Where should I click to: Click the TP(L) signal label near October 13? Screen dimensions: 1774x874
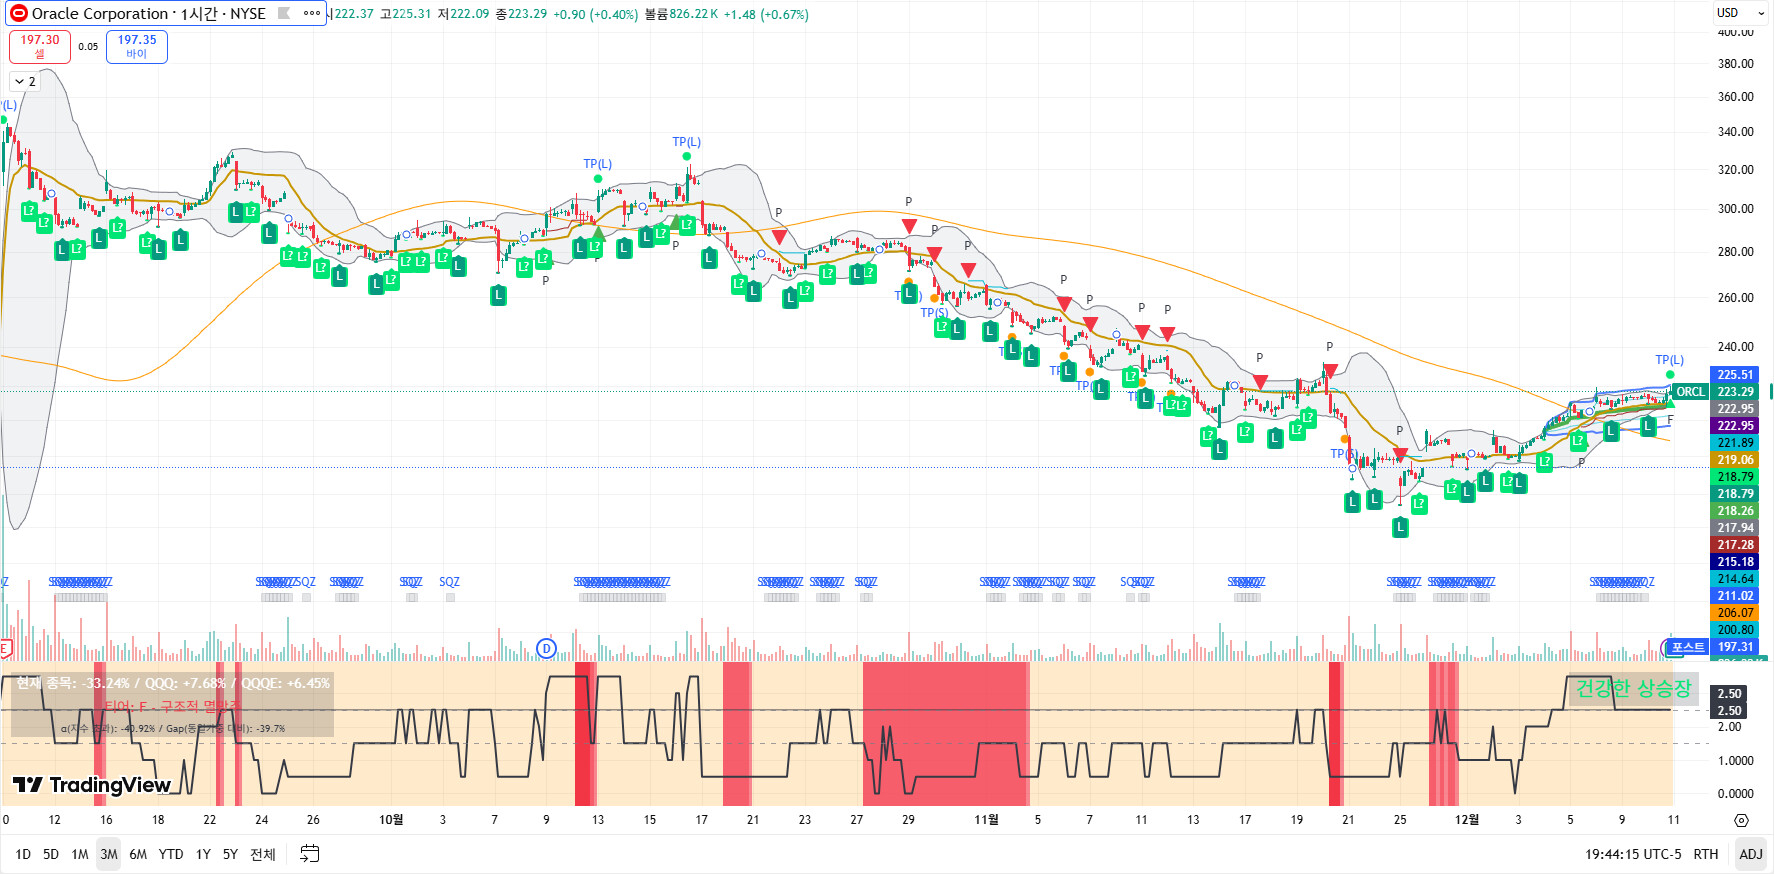tap(598, 164)
